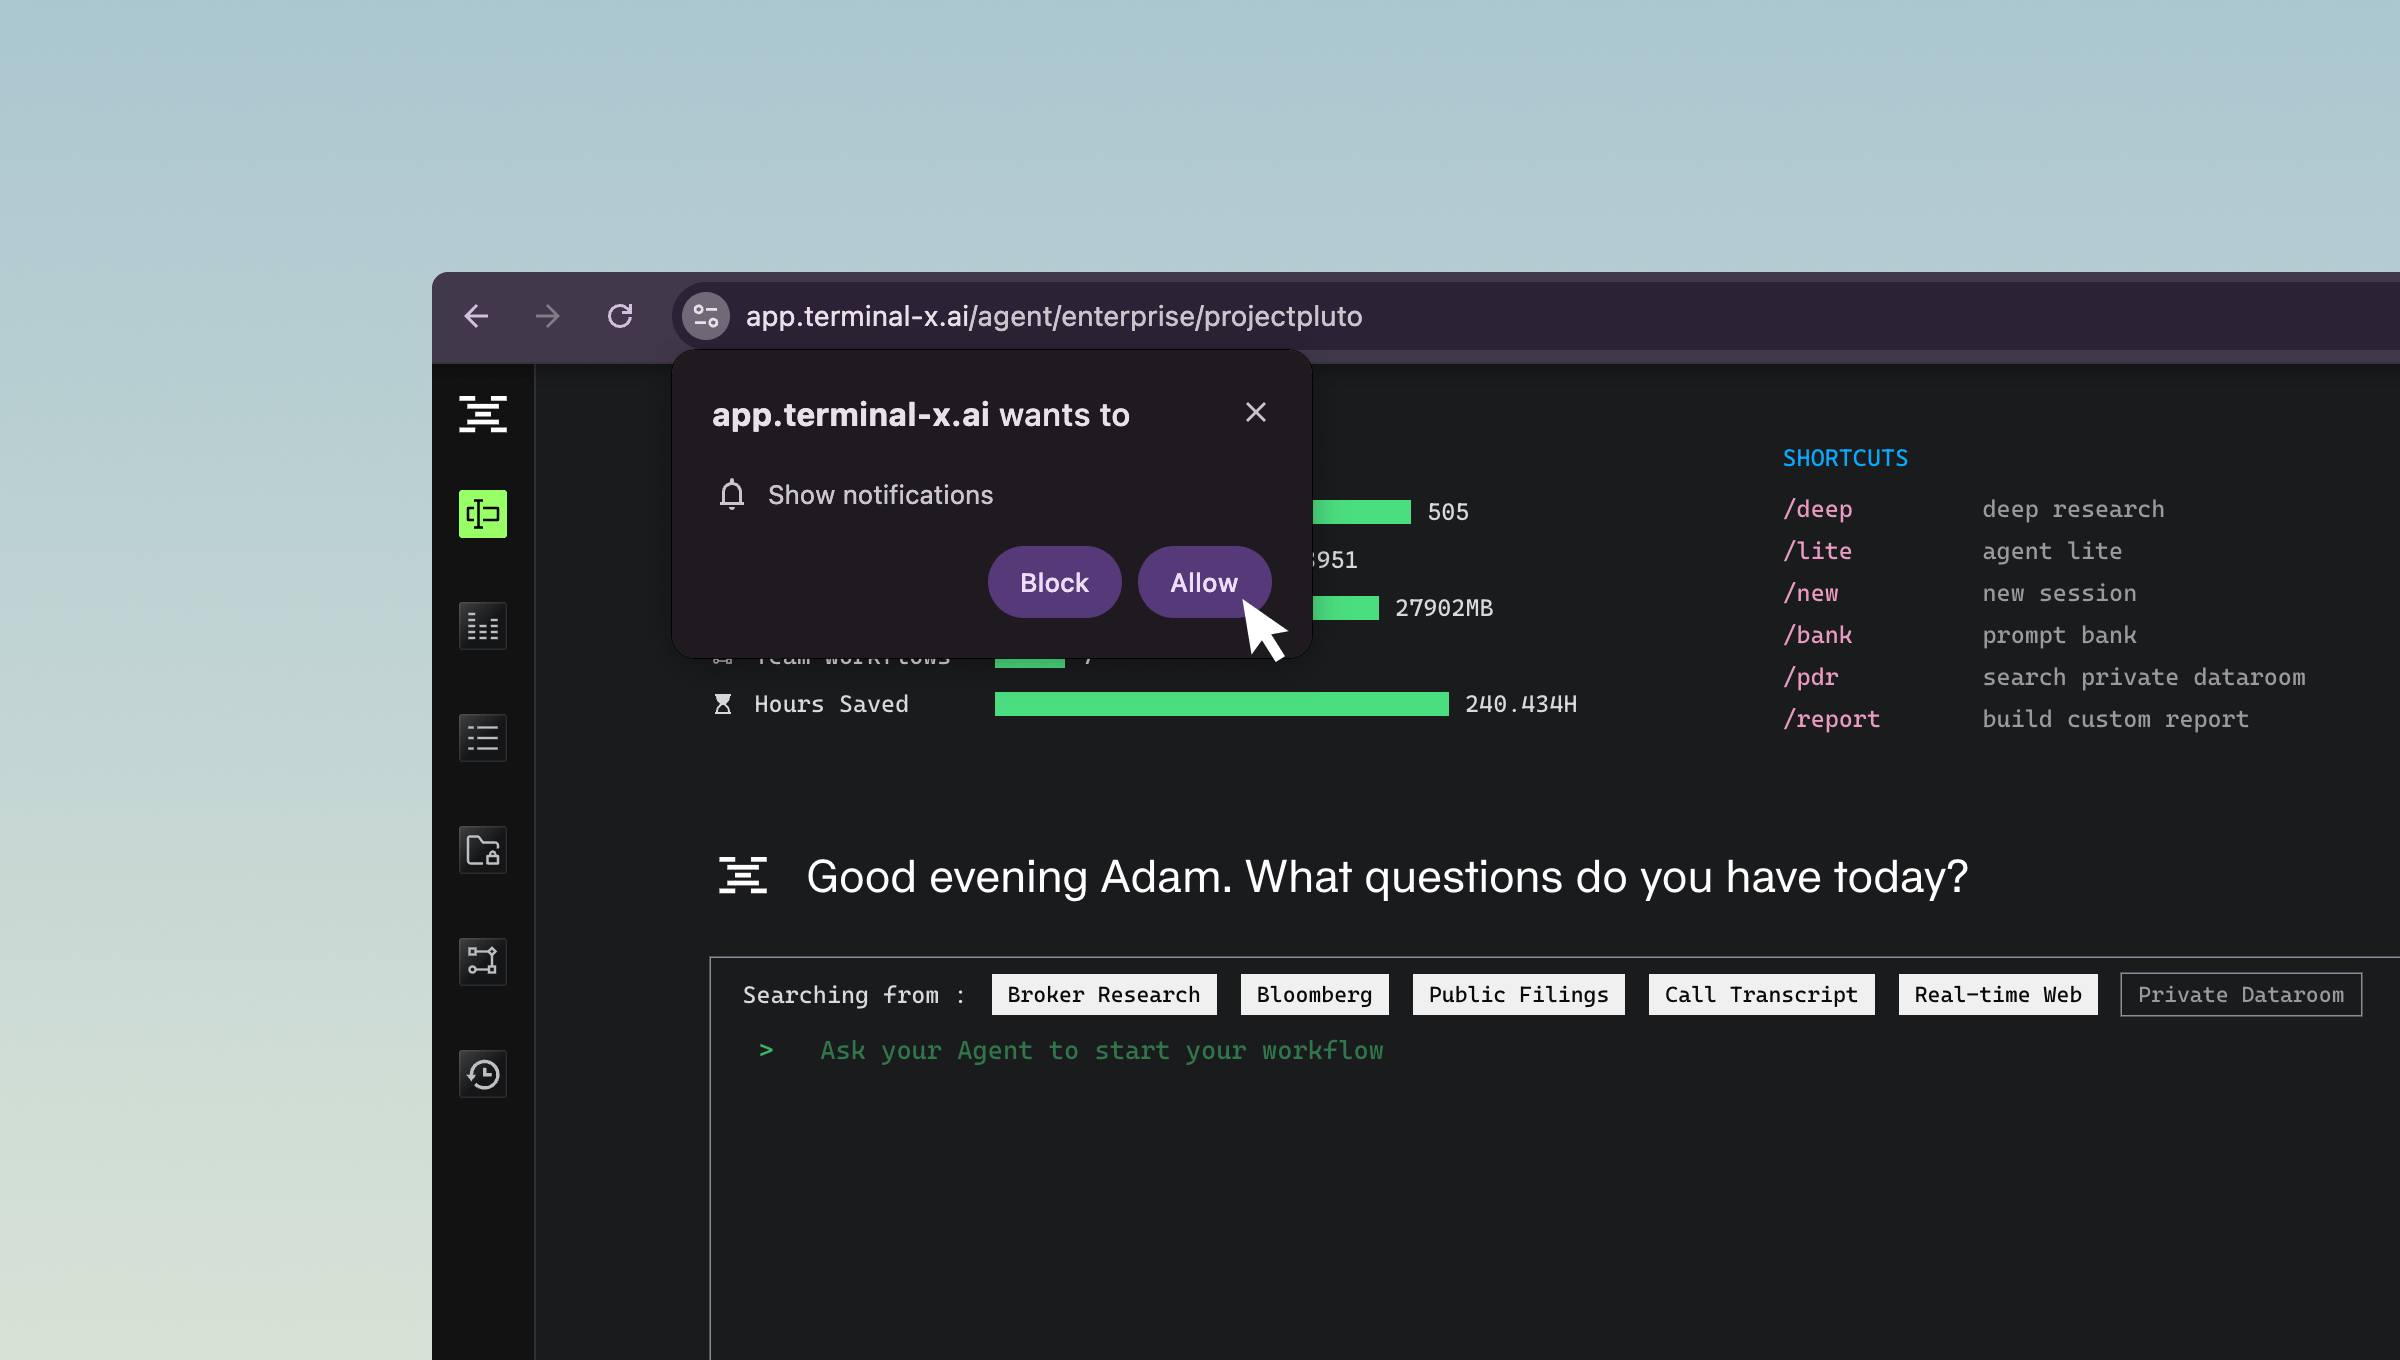The height and width of the screenshot is (1360, 2400).
Task: Block notifications in the permission popup
Action: click(1054, 582)
